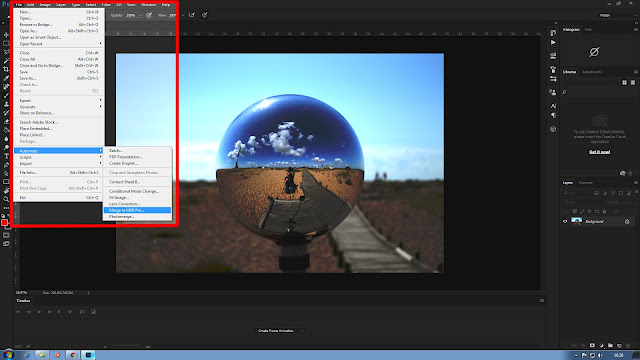
Task: Open the Histogram panel flyout menu
Action: pyautogui.click(x=636, y=29)
